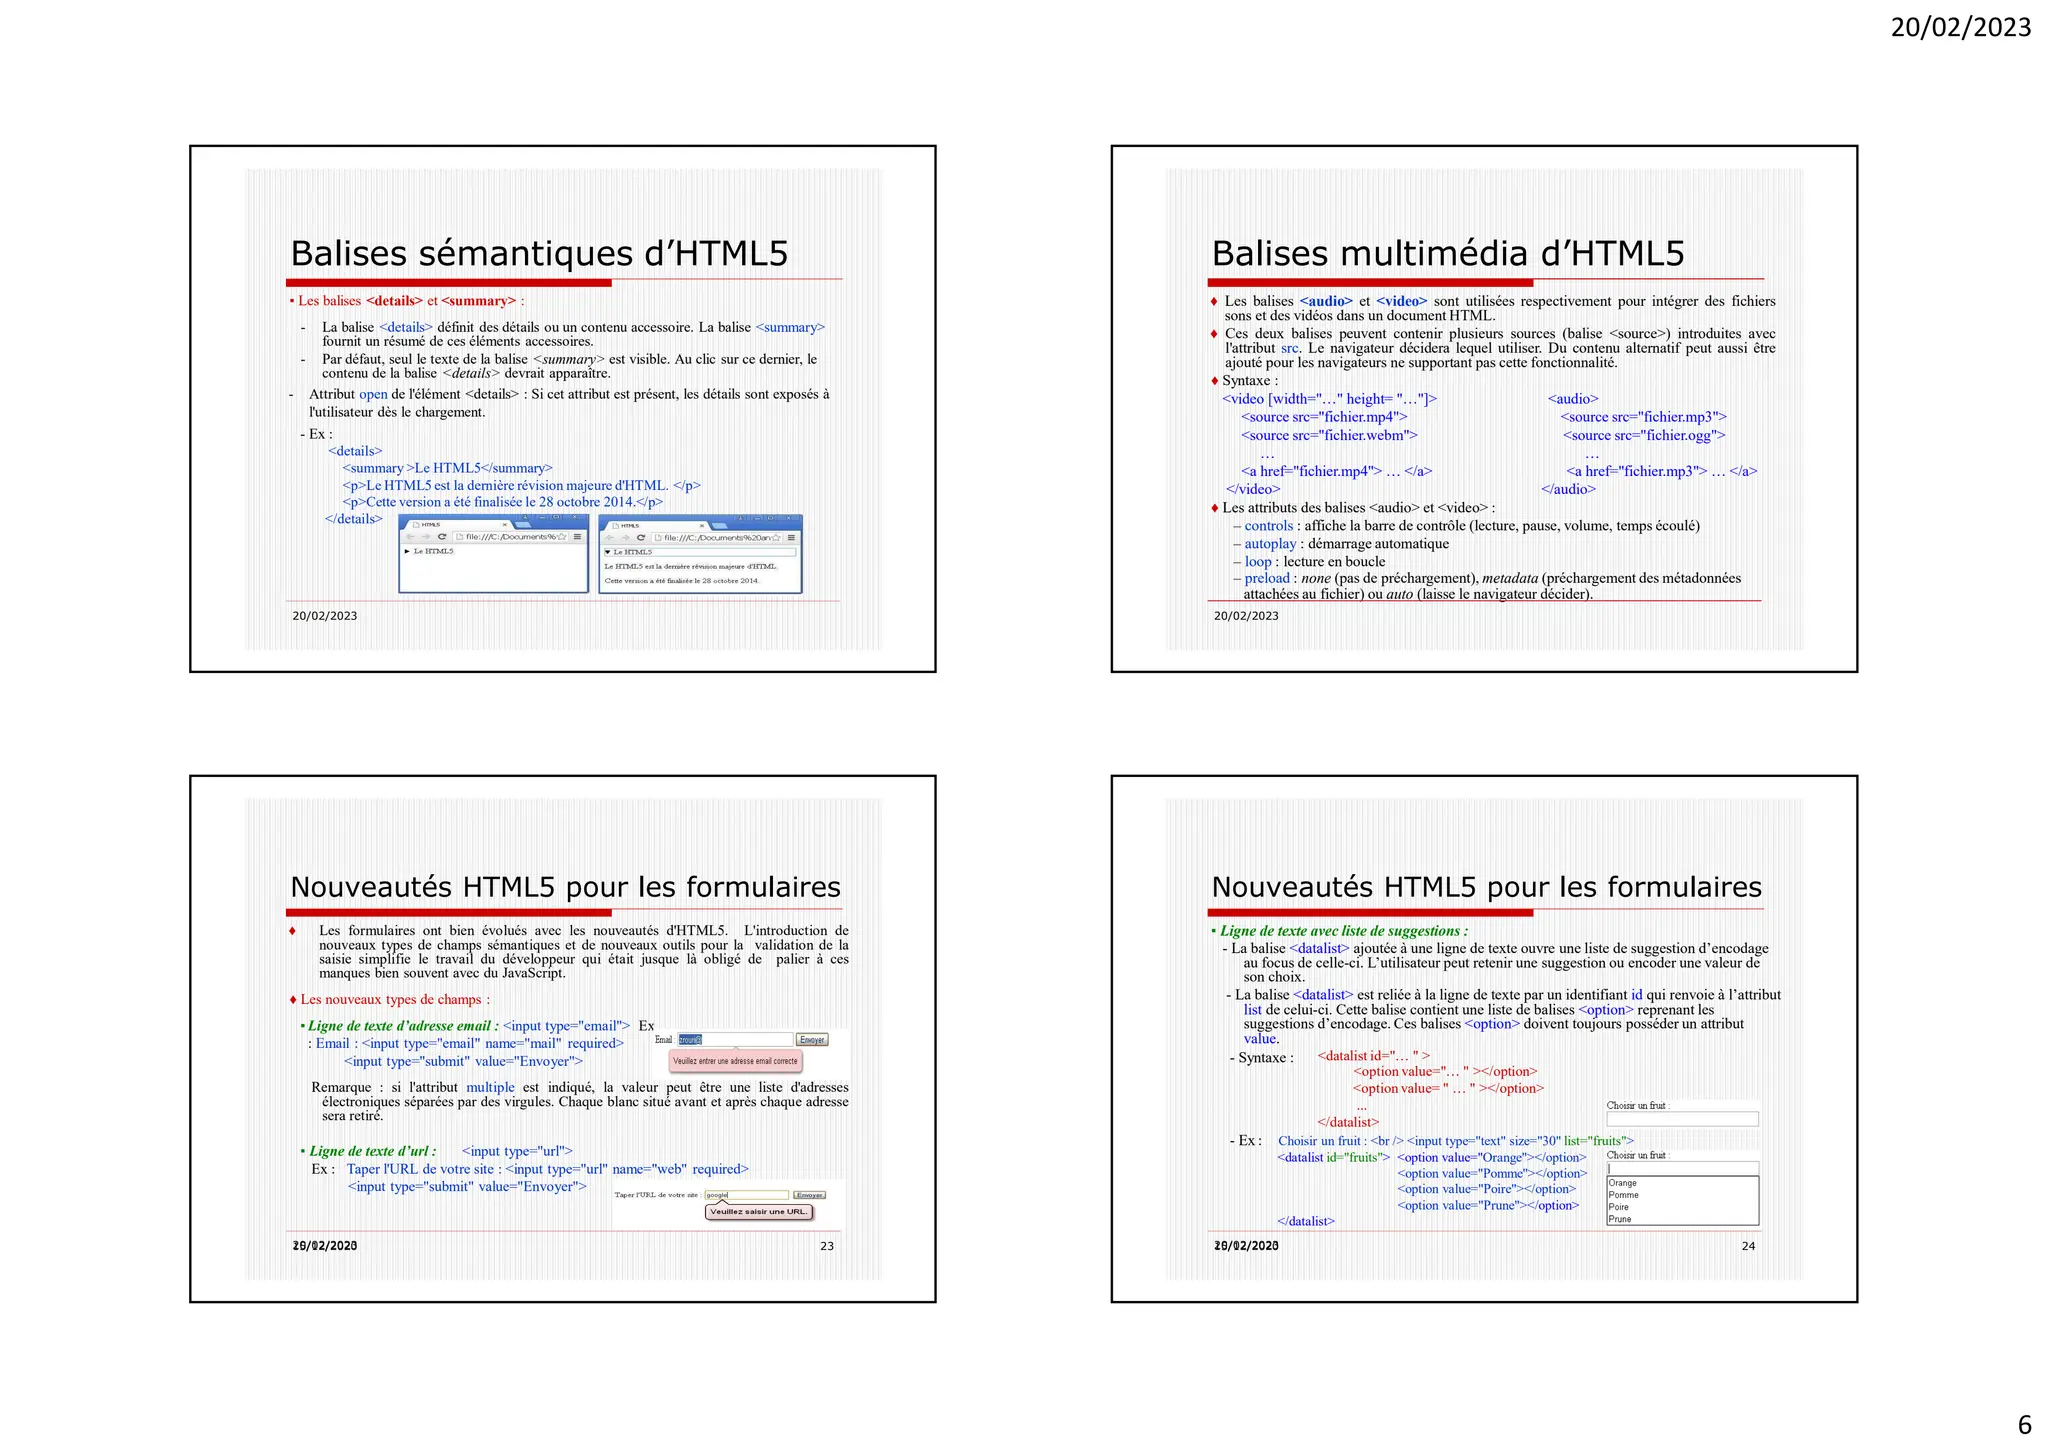Open hamburger menu in right browser window
2048x1448 pixels.
point(791,538)
